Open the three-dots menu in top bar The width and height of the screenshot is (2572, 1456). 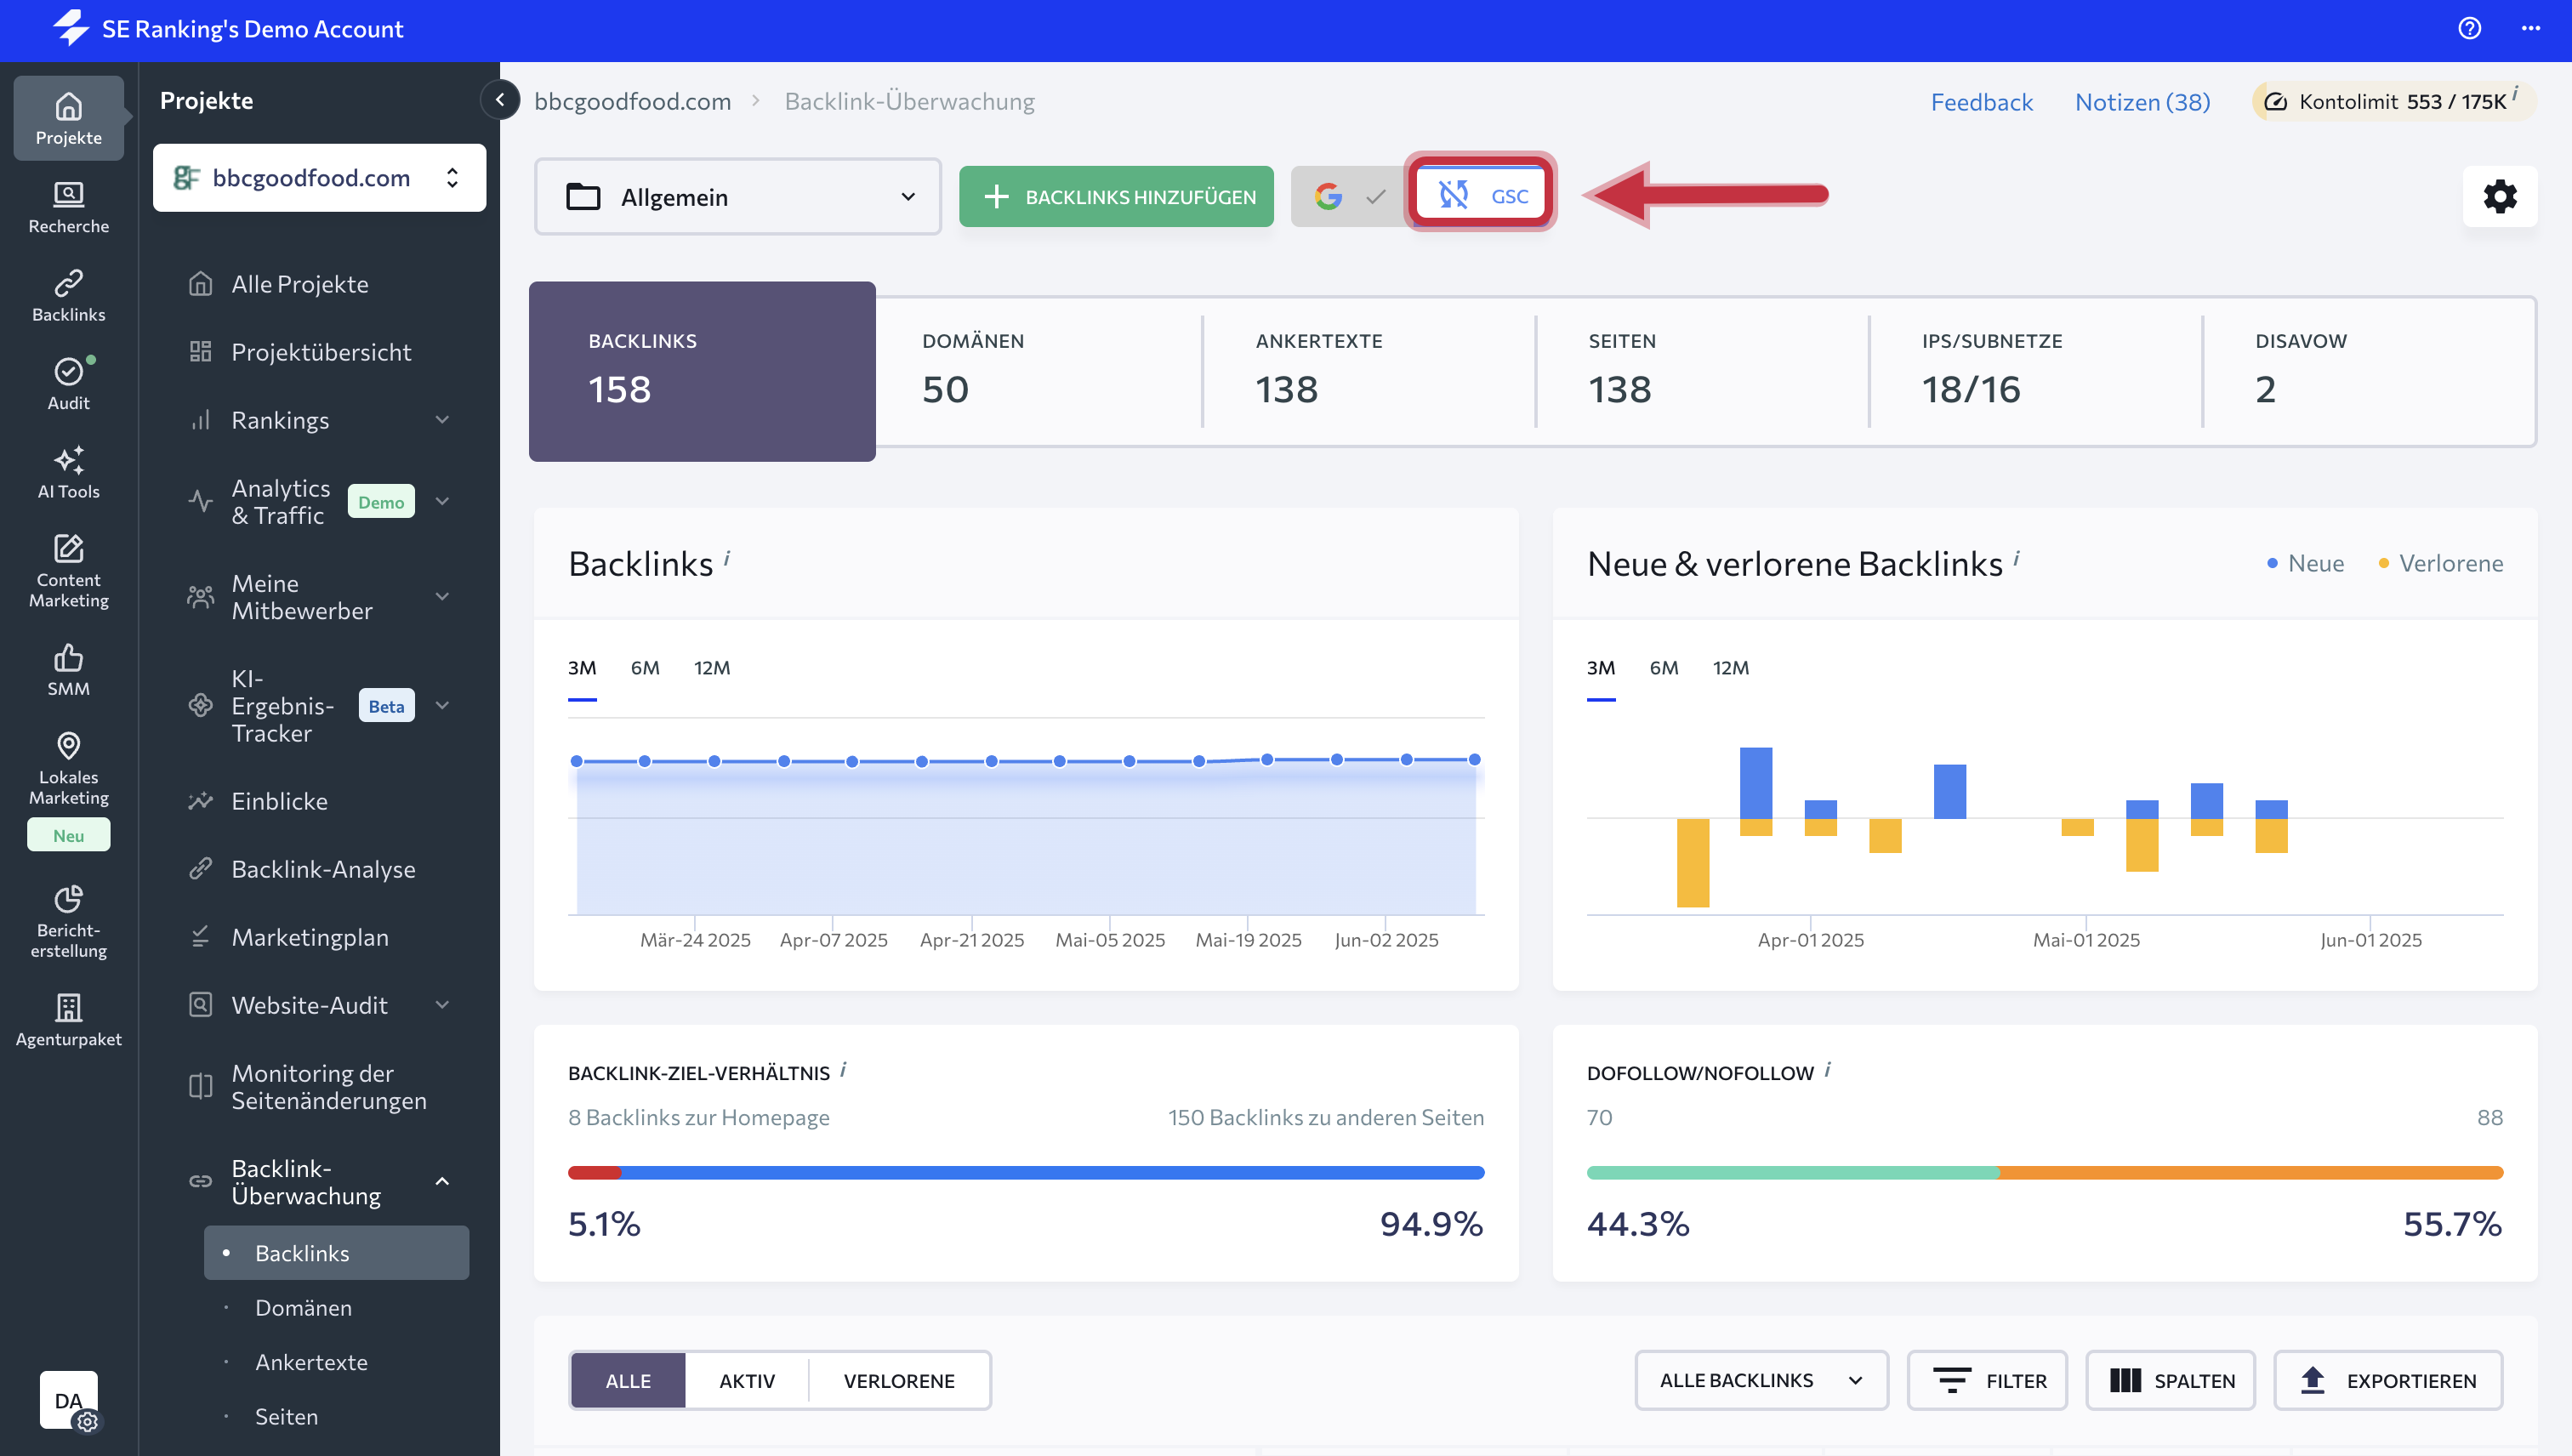click(x=2531, y=28)
